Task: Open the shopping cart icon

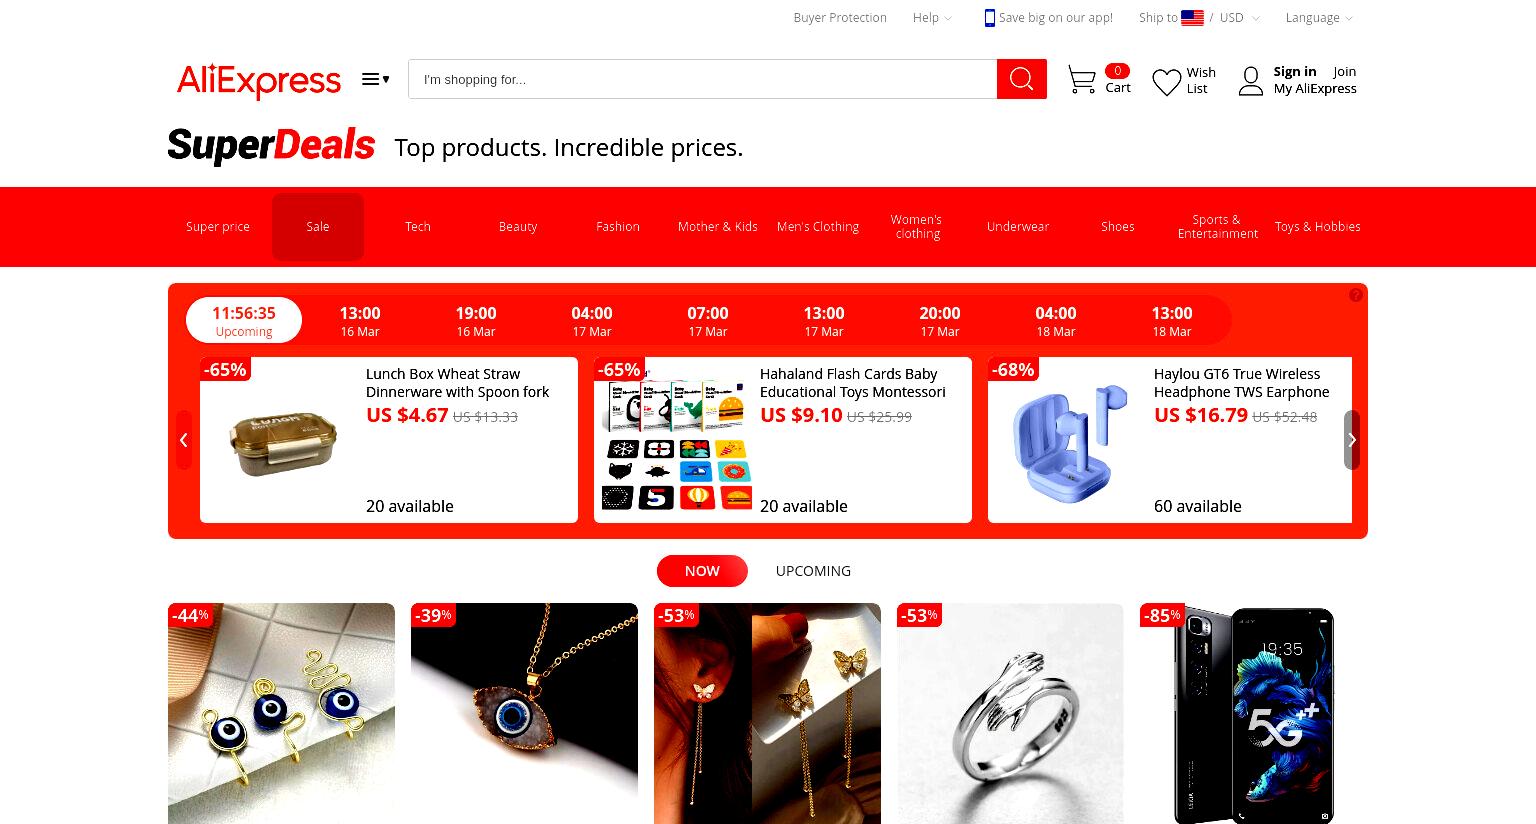Action: 1081,80
